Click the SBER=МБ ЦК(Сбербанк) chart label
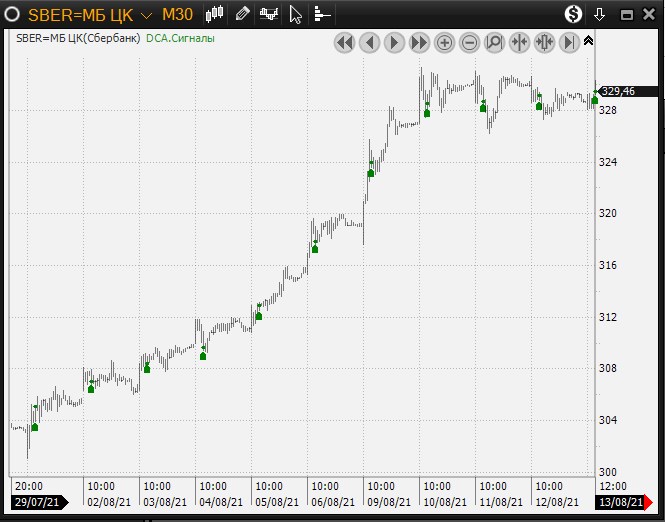The image size is (665, 522). (77, 38)
